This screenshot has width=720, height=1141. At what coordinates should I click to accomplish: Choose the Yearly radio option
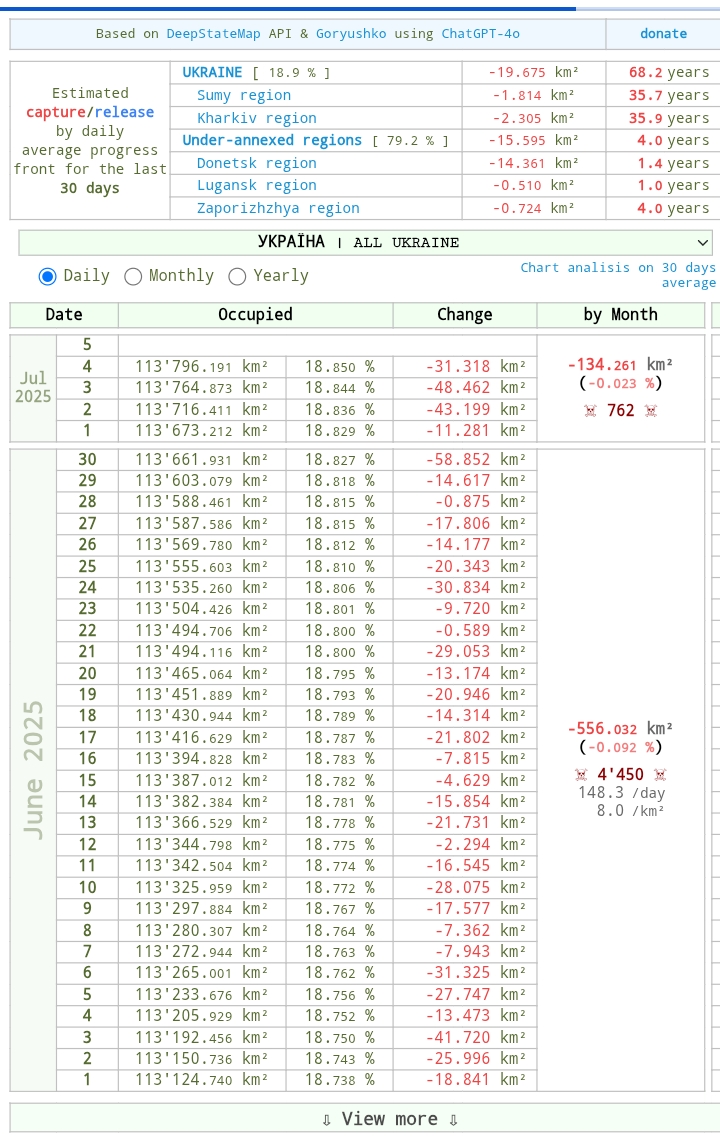[x=238, y=277]
